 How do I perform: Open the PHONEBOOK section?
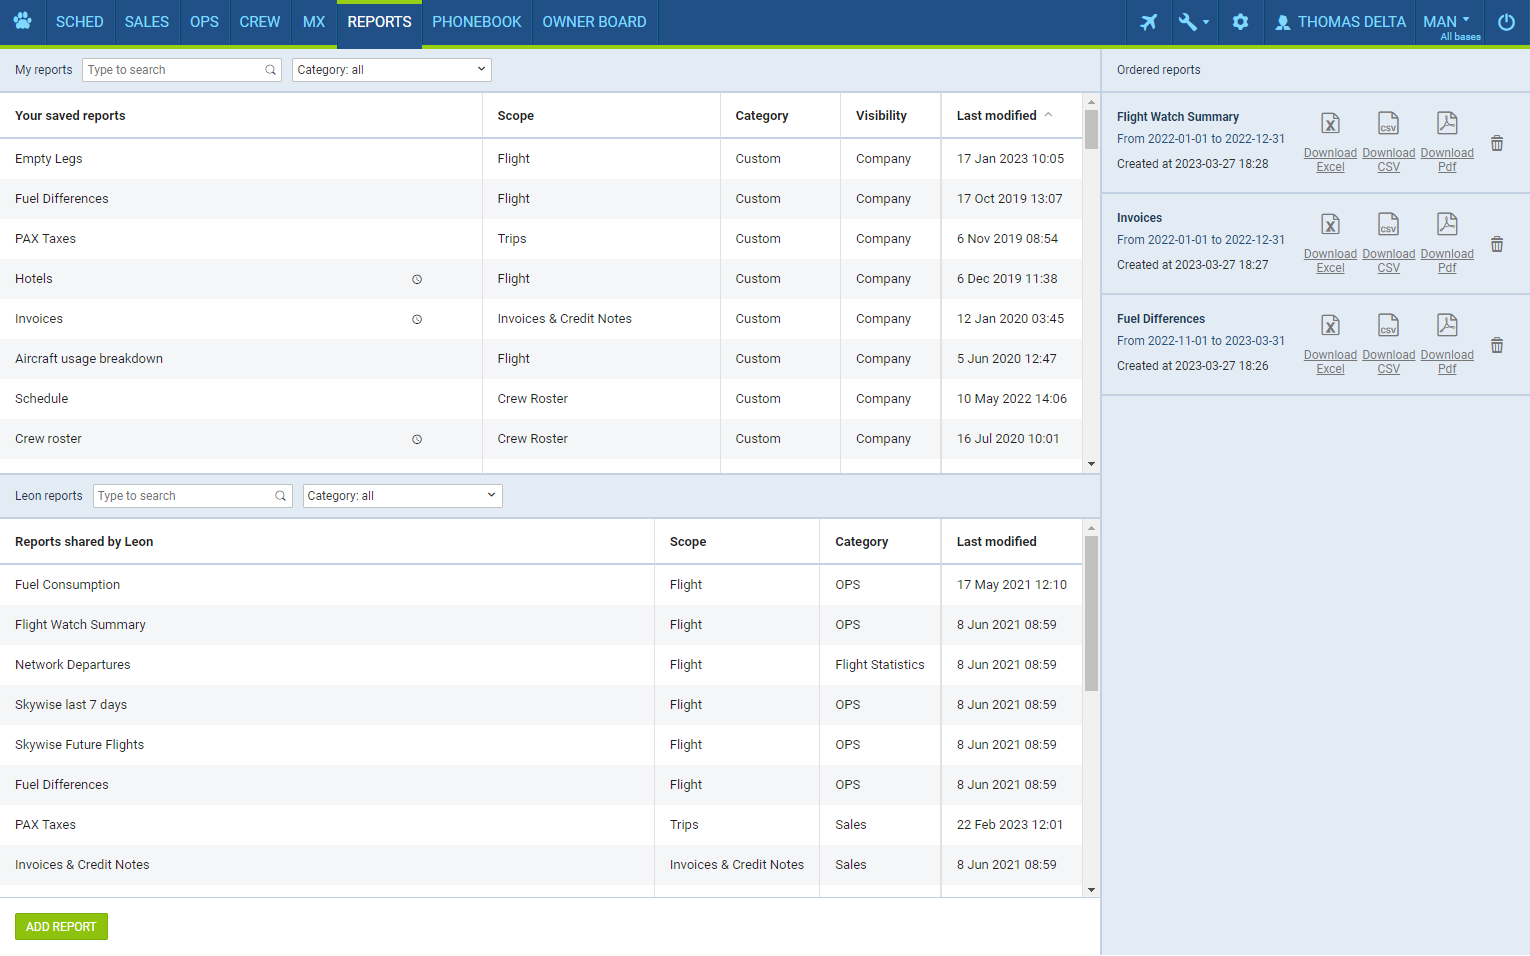(477, 22)
